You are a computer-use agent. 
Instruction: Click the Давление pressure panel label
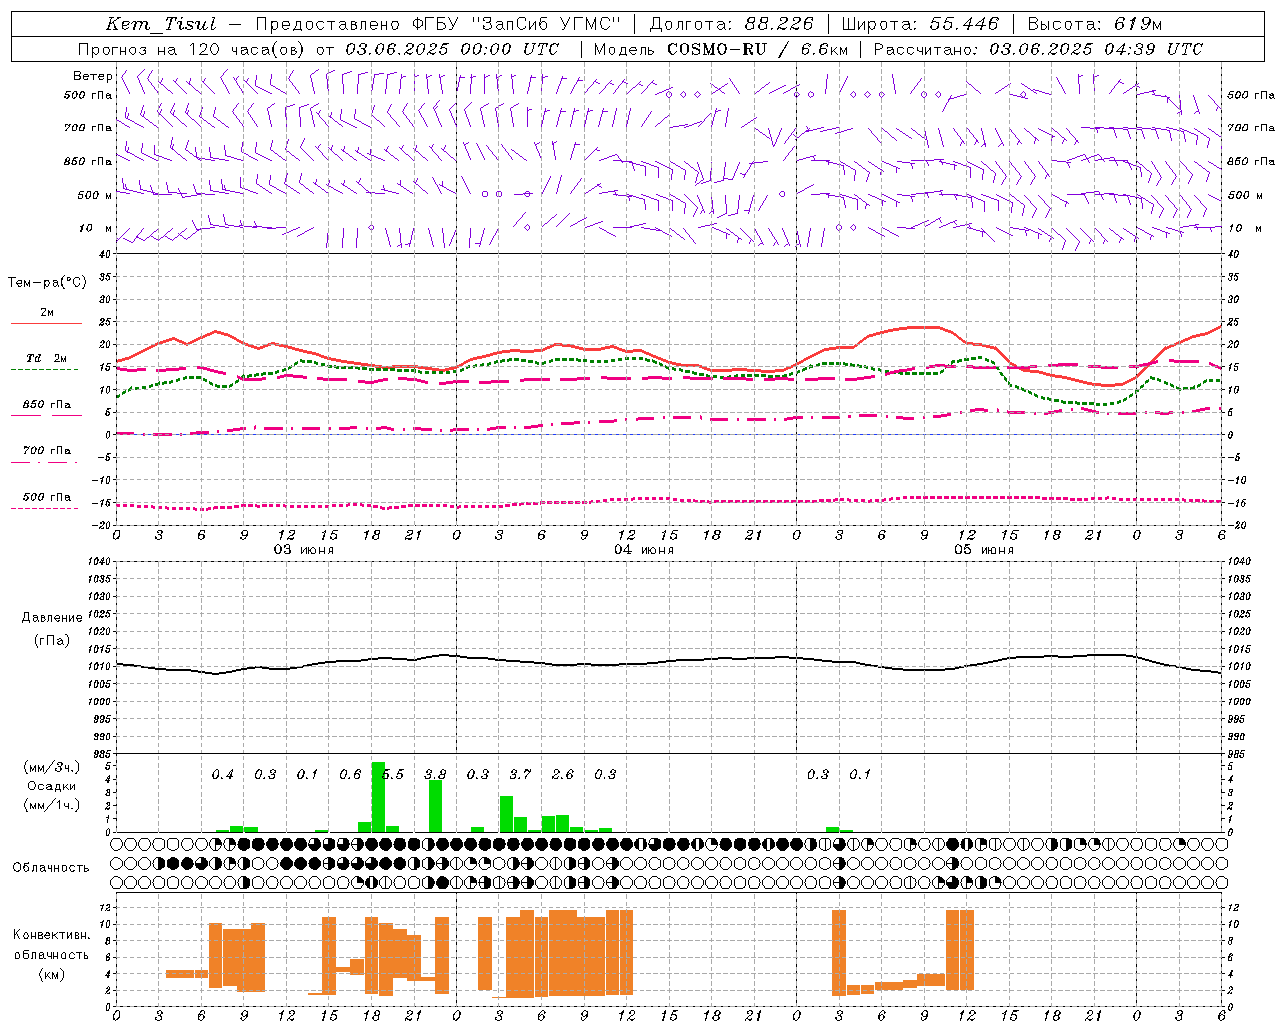52,618
